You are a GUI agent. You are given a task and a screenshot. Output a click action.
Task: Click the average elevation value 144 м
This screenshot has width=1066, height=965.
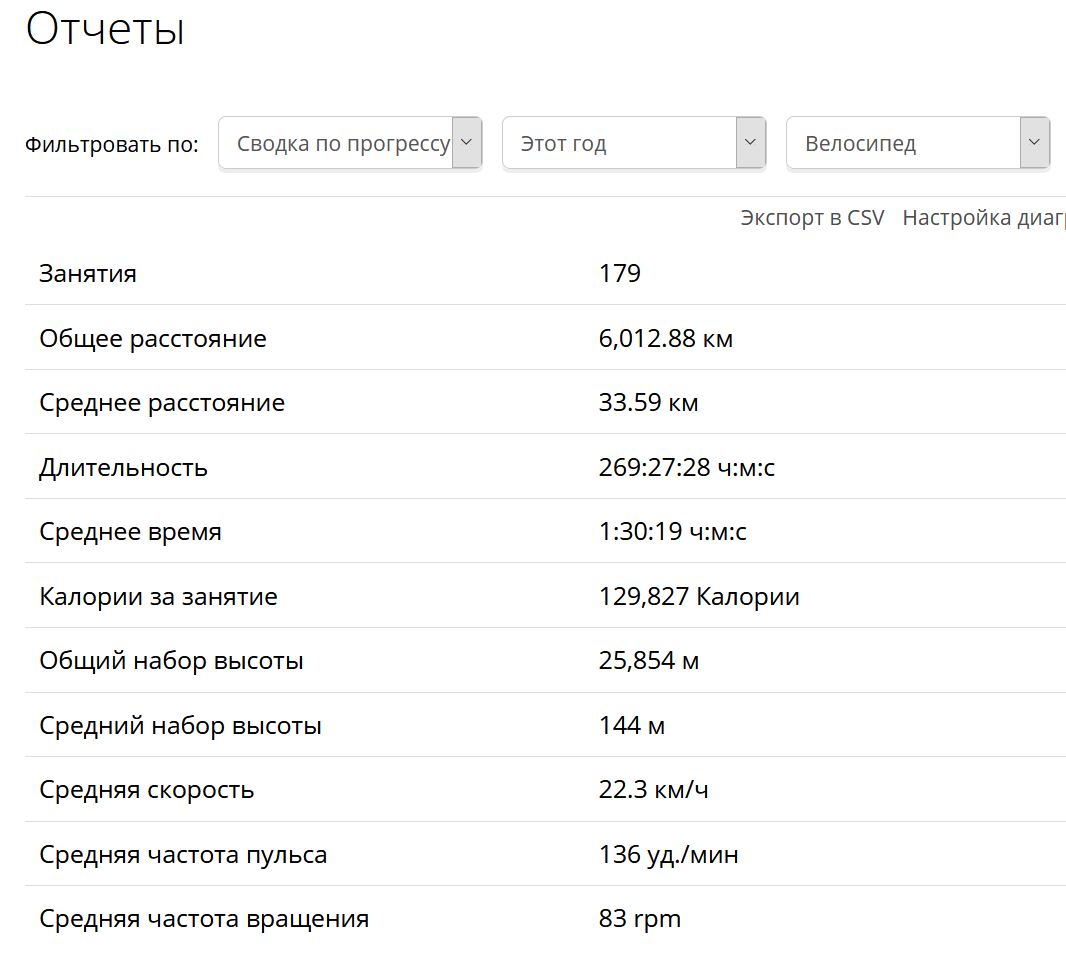tap(632, 726)
